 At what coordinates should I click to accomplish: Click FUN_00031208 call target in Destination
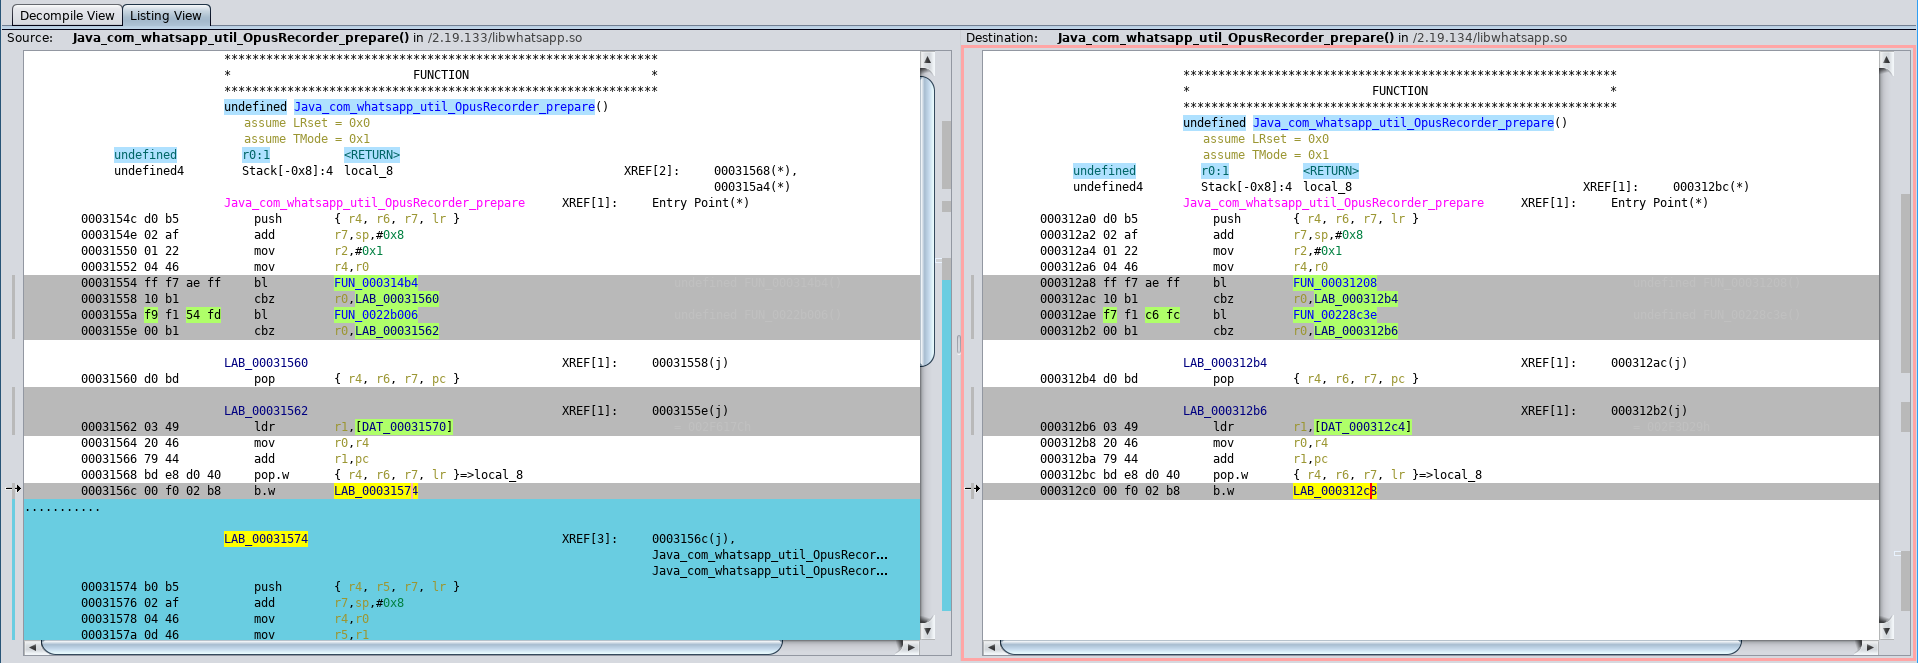tap(1335, 283)
